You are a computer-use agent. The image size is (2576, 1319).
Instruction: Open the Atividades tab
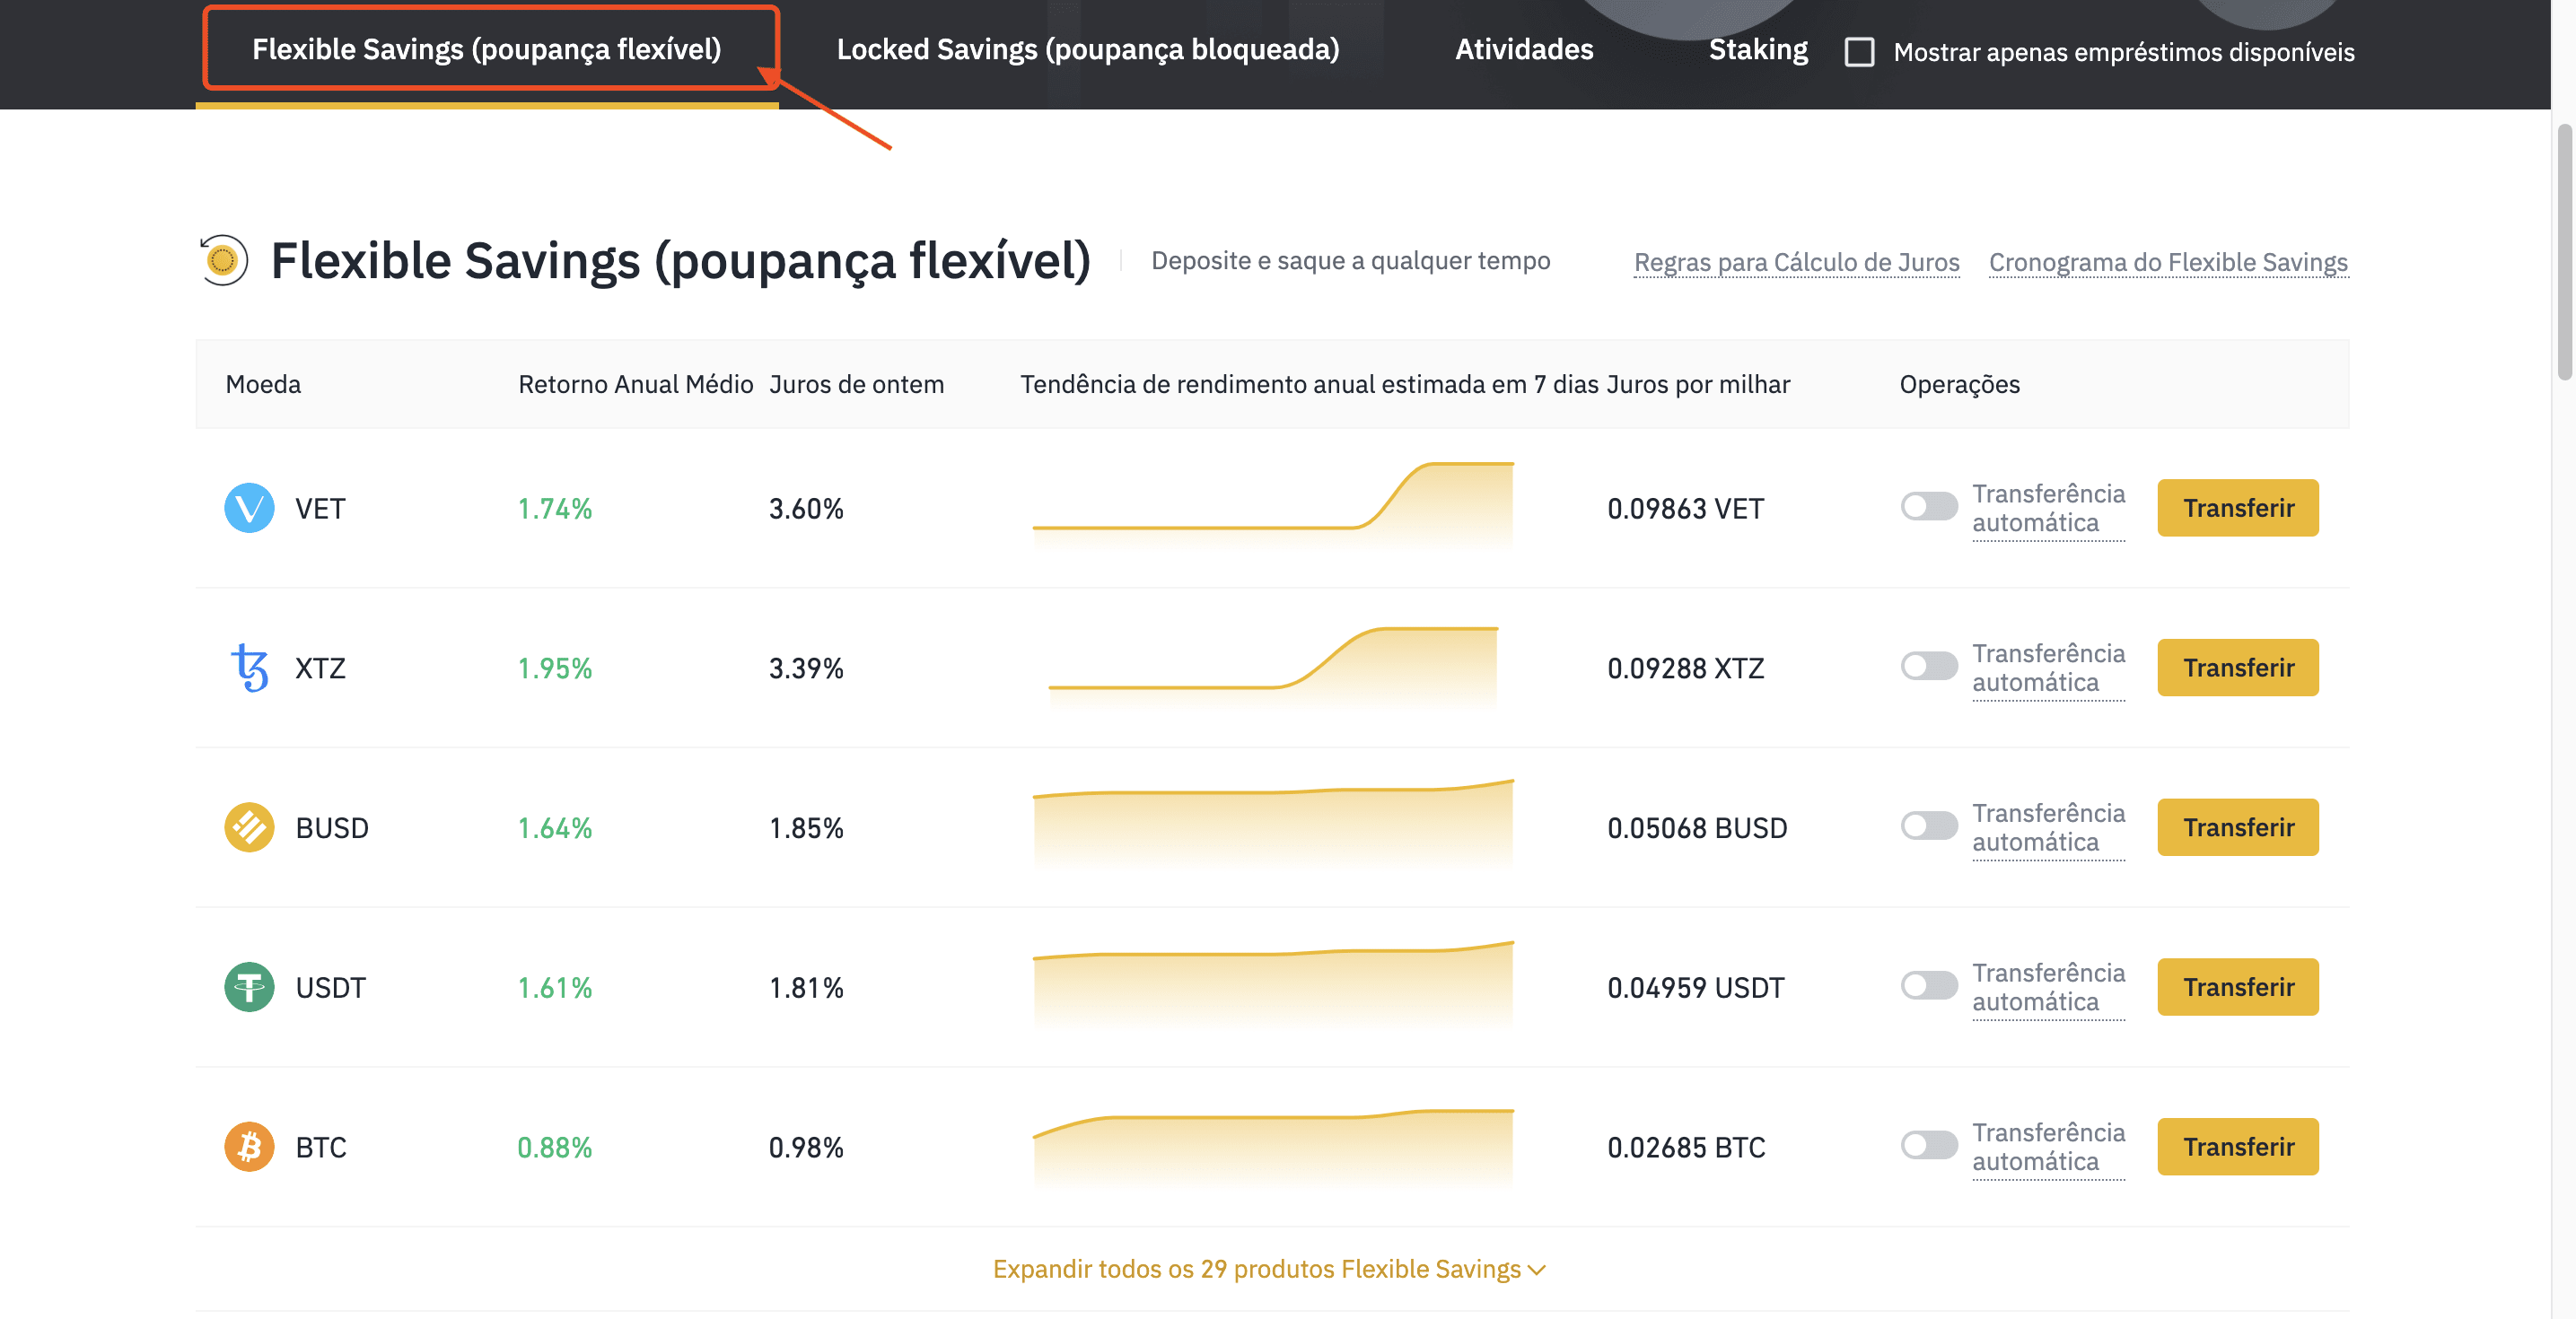pyautogui.click(x=1524, y=49)
